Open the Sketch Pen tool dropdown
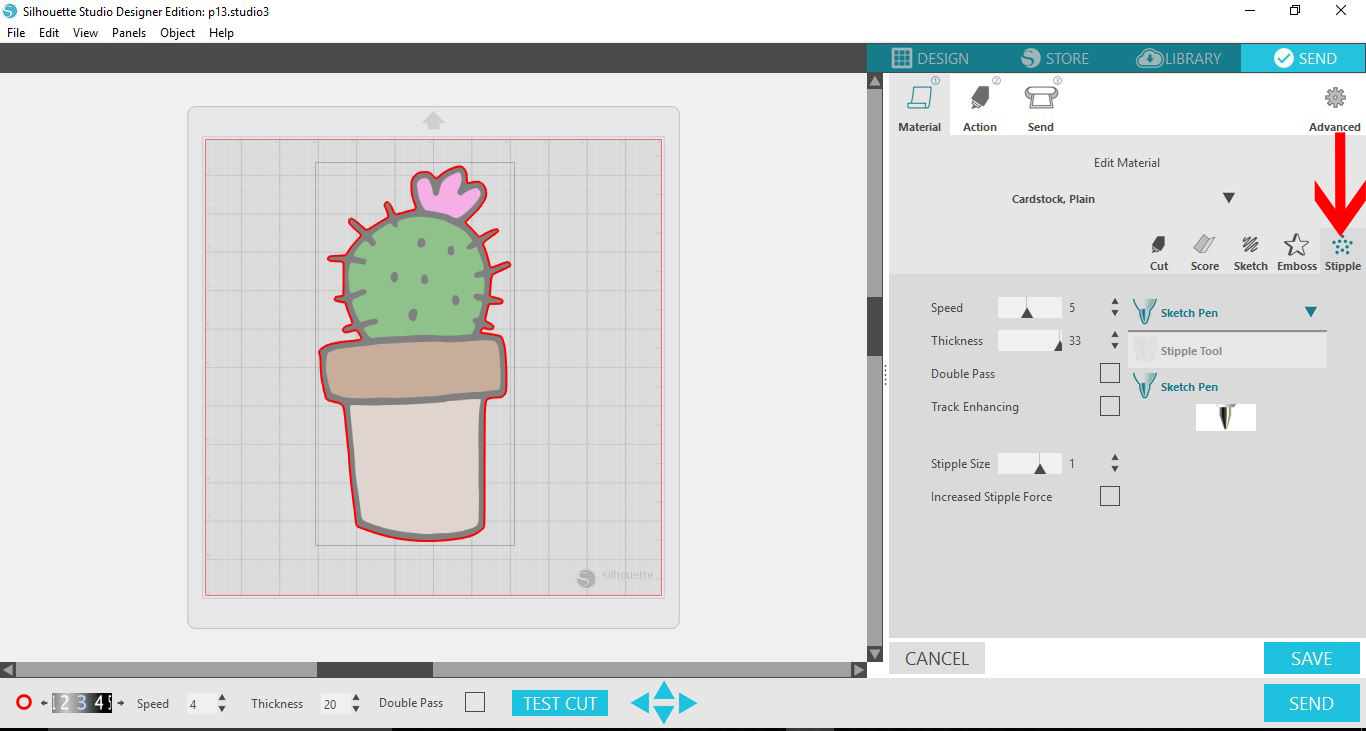 (1310, 313)
